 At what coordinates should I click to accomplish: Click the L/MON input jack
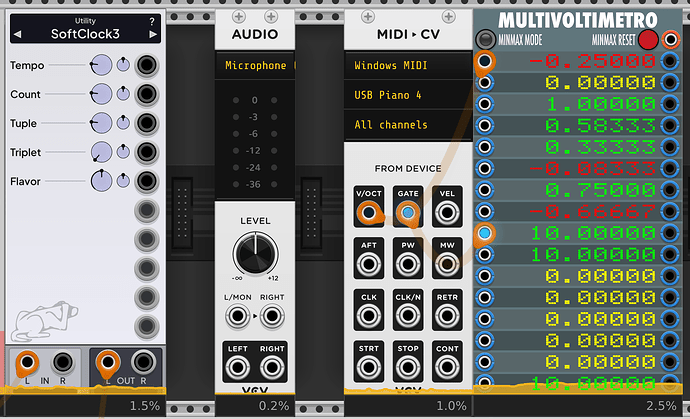coord(238,316)
